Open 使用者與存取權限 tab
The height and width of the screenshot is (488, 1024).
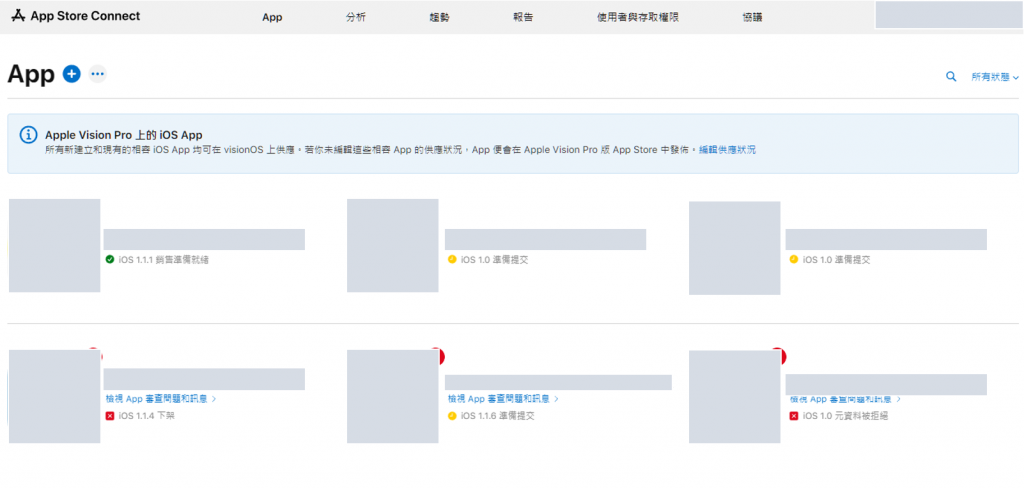click(638, 18)
